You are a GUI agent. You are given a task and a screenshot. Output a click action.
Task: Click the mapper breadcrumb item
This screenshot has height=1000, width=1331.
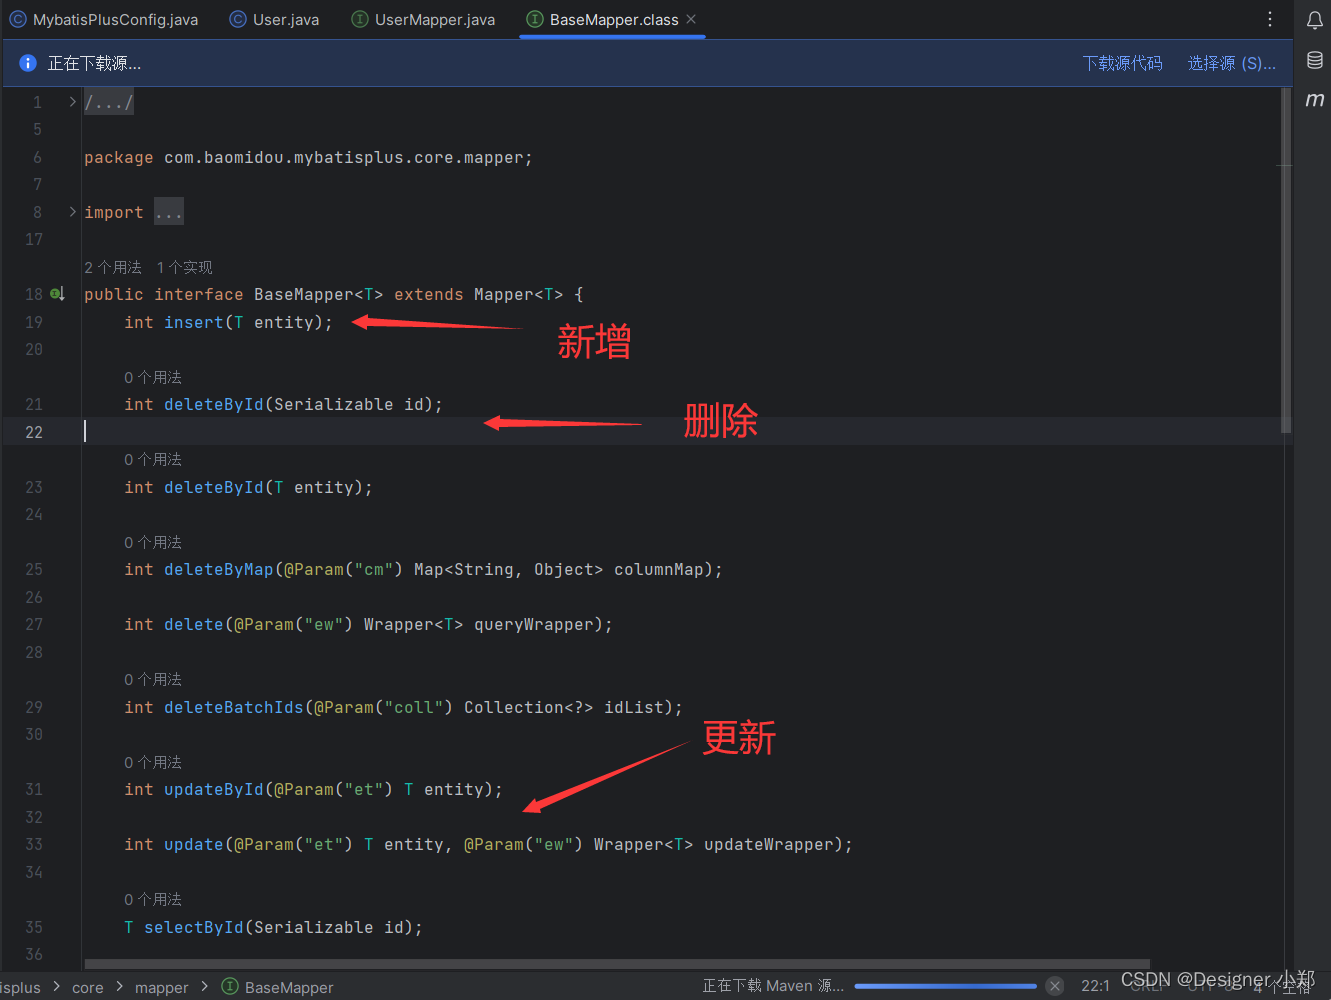click(162, 987)
